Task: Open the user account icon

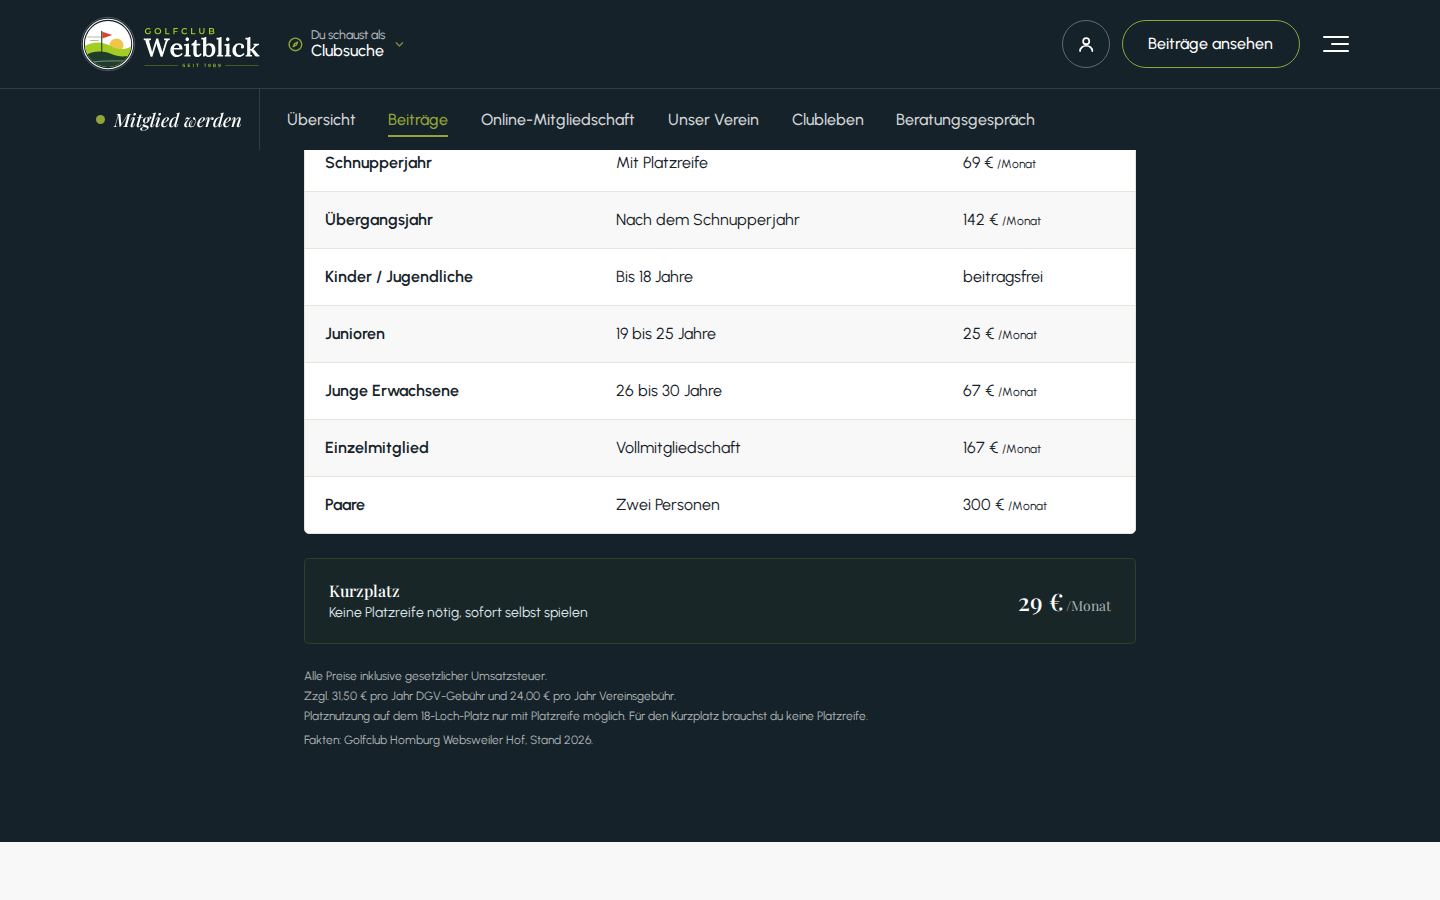Action: tap(1086, 44)
